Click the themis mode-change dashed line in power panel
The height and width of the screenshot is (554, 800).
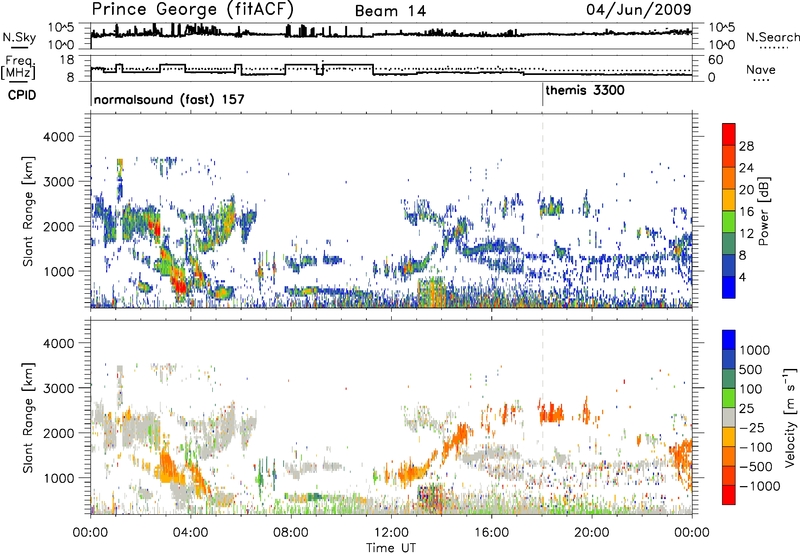pyautogui.click(x=542, y=211)
